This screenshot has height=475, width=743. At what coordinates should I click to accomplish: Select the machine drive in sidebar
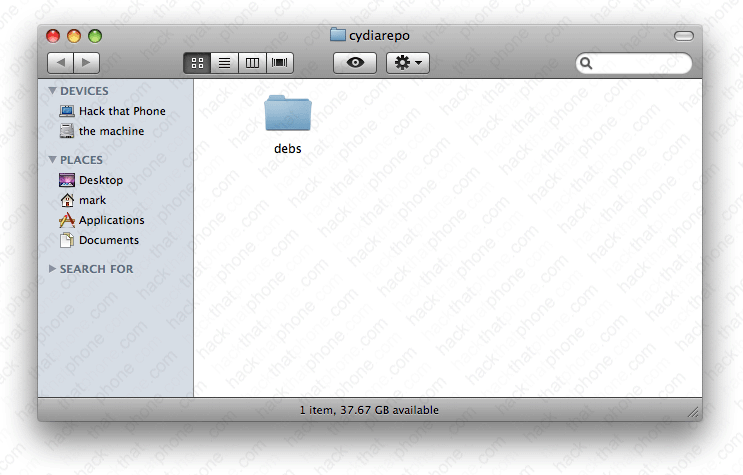point(110,131)
